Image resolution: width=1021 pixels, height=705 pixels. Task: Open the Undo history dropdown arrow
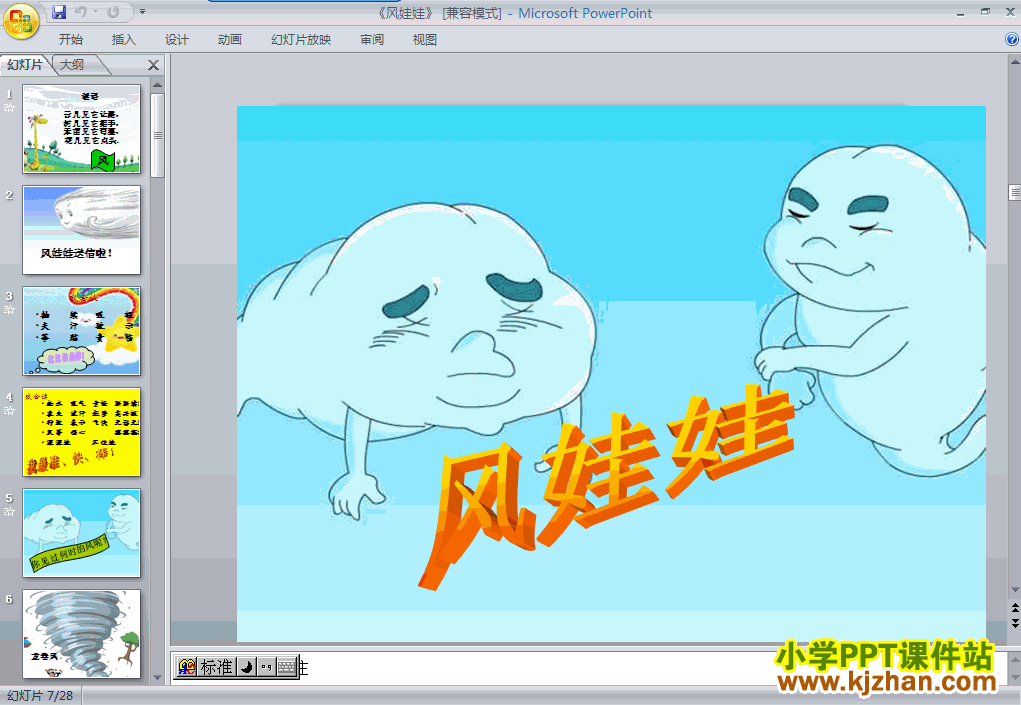click(96, 12)
